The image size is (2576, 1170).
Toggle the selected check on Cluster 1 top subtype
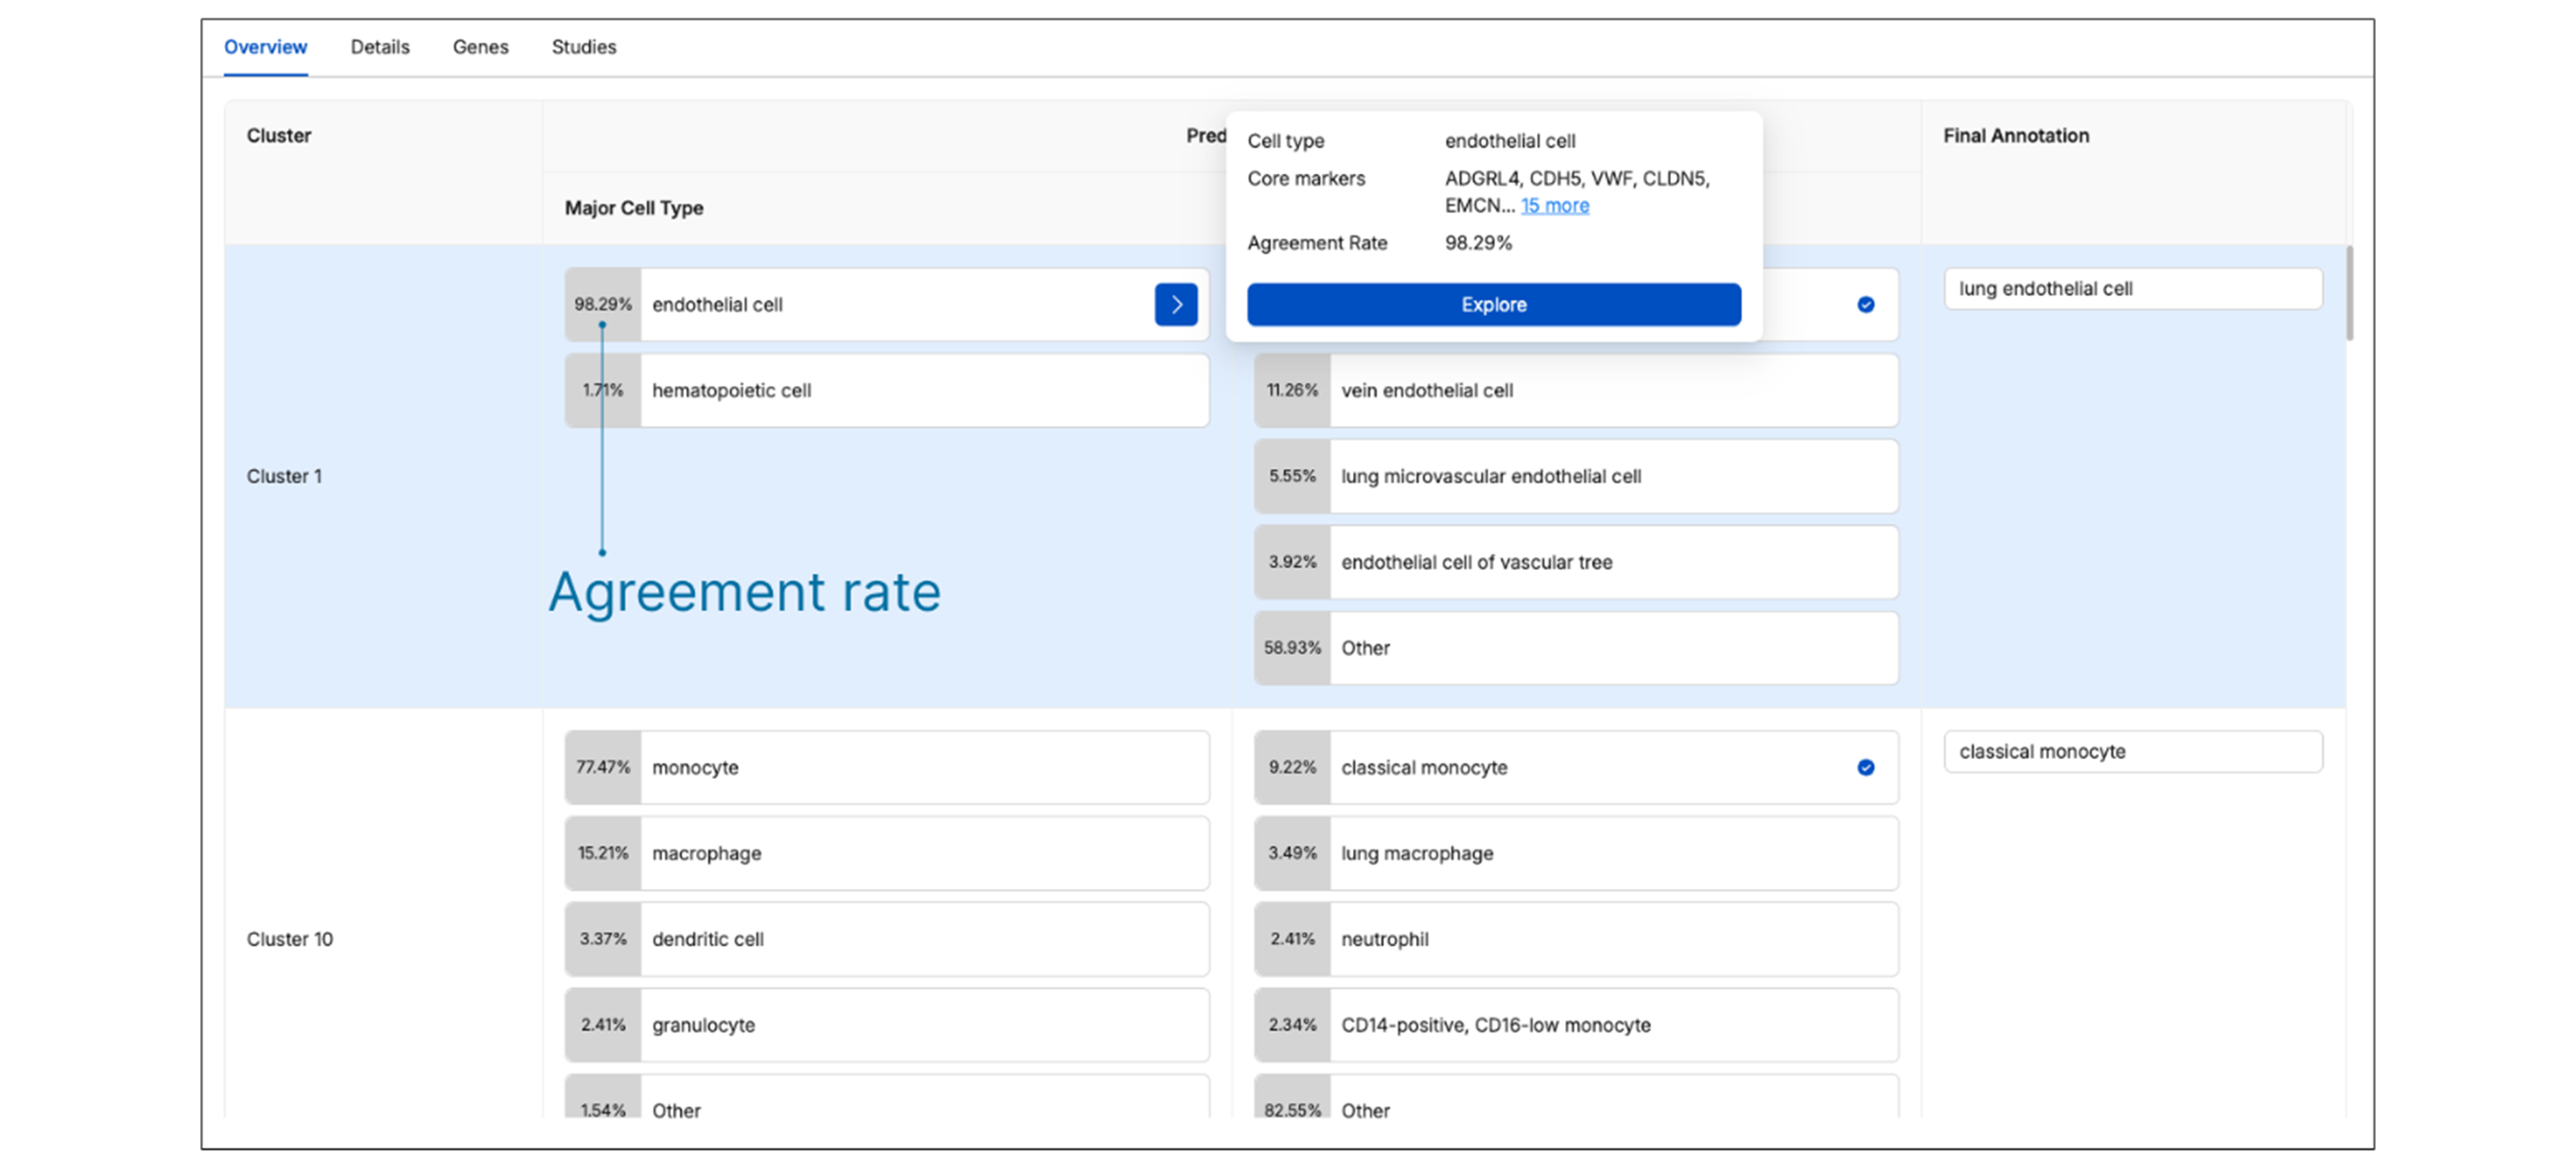1865,304
